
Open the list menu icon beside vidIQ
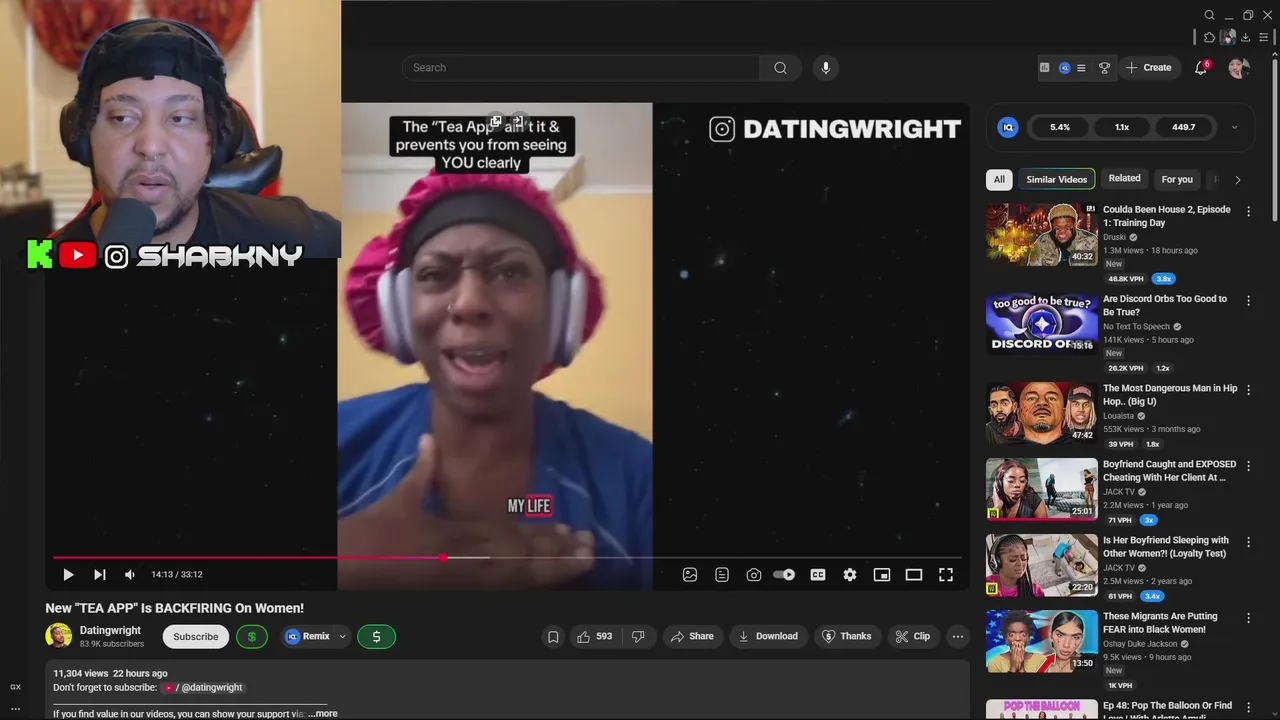1081,68
